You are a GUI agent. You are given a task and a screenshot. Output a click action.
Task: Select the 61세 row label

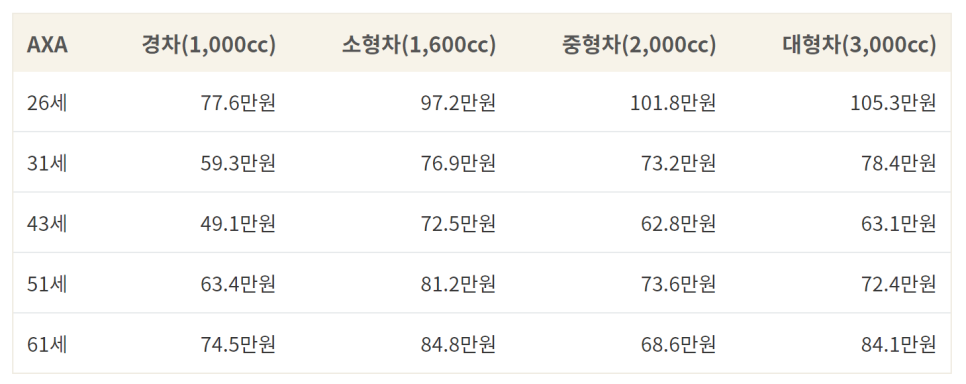[x=47, y=344]
